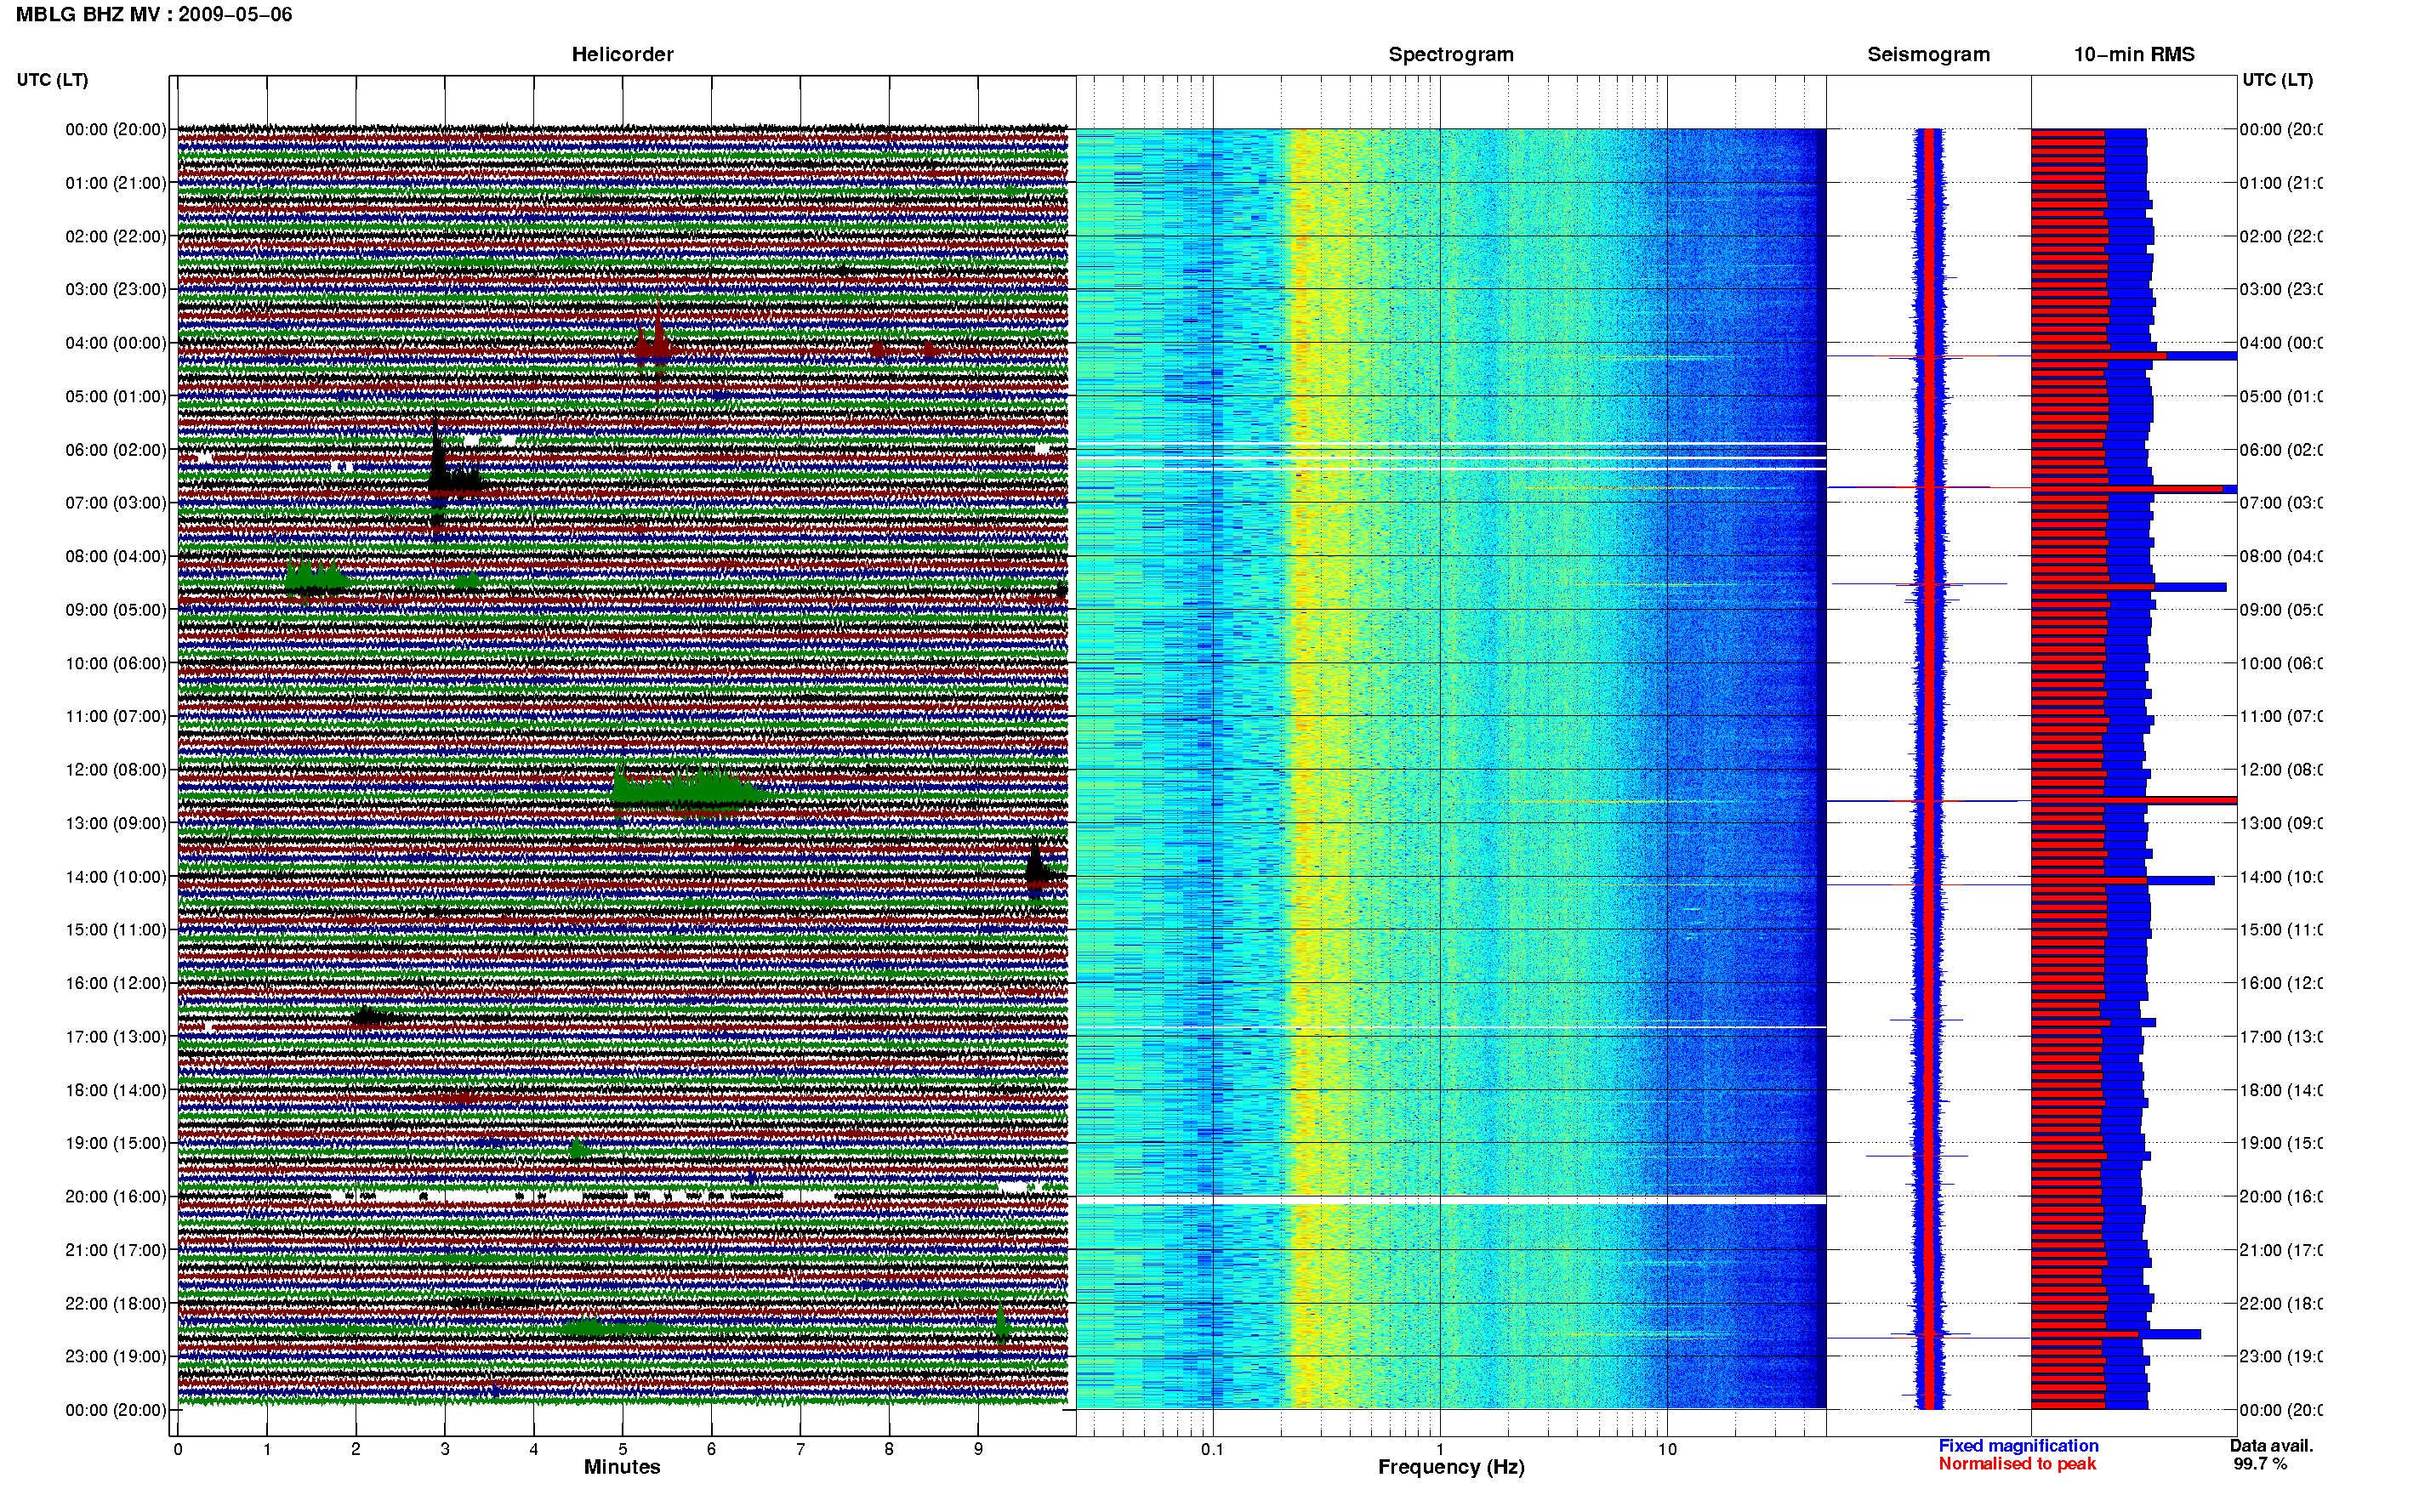
Task: Select the '06:00 (02:00)' time label on left
Action: 116,450
